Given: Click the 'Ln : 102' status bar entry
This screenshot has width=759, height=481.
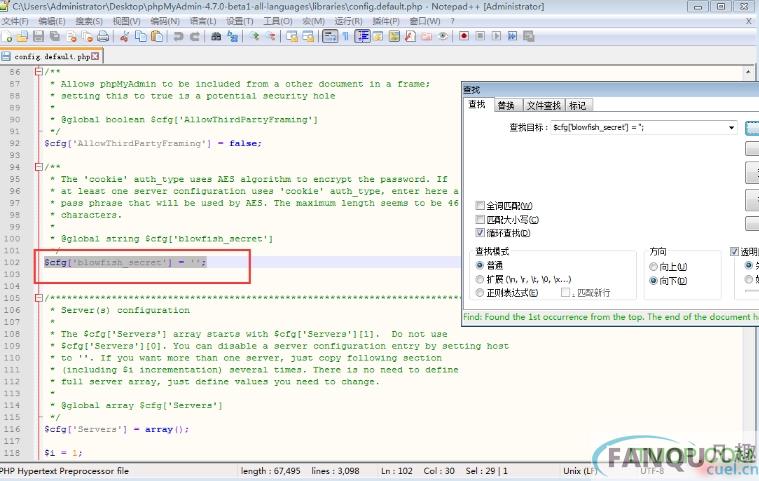Looking at the screenshot, I should [x=396, y=470].
